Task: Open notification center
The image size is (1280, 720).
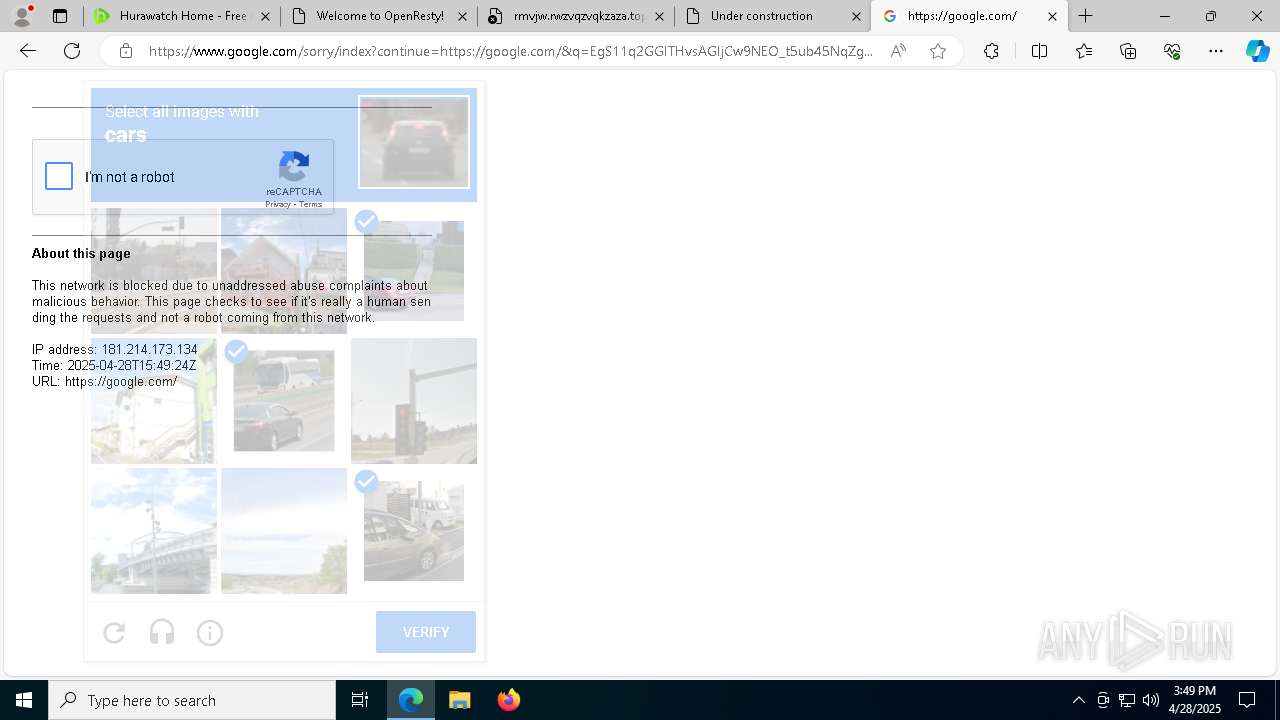Action: click(1247, 700)
